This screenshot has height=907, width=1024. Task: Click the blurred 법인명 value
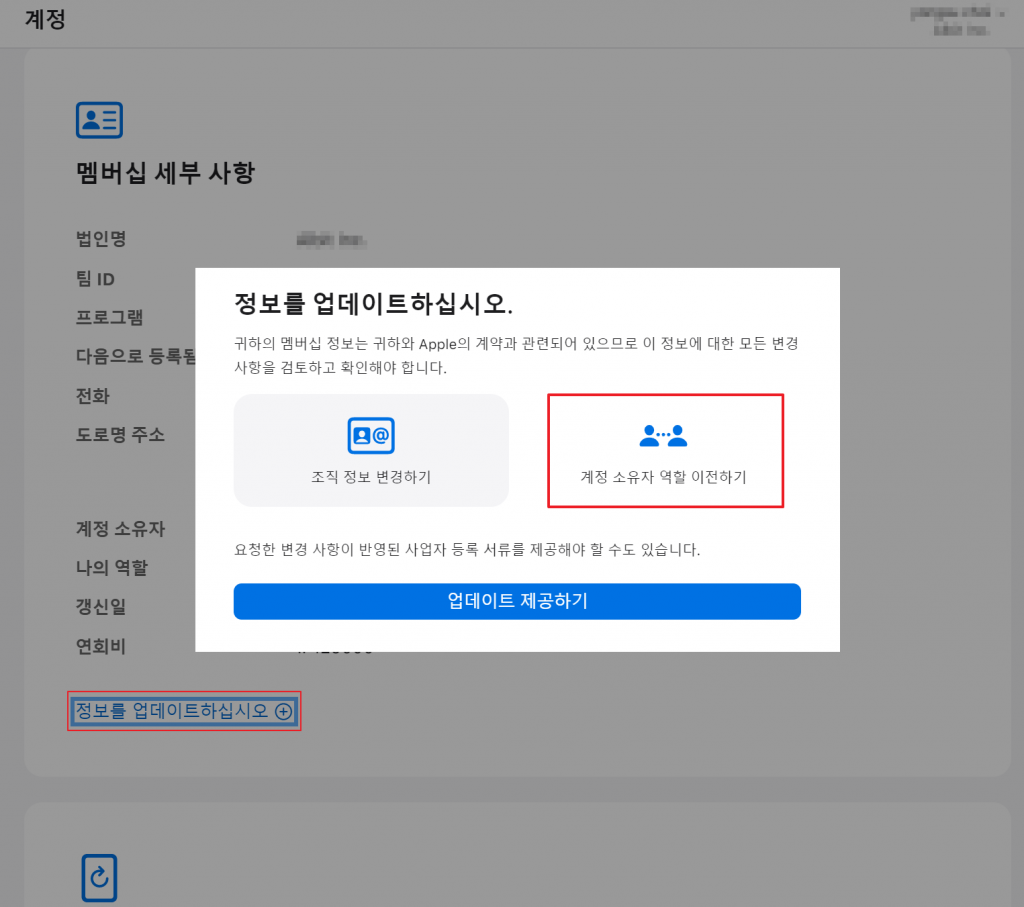coord(331,240)
